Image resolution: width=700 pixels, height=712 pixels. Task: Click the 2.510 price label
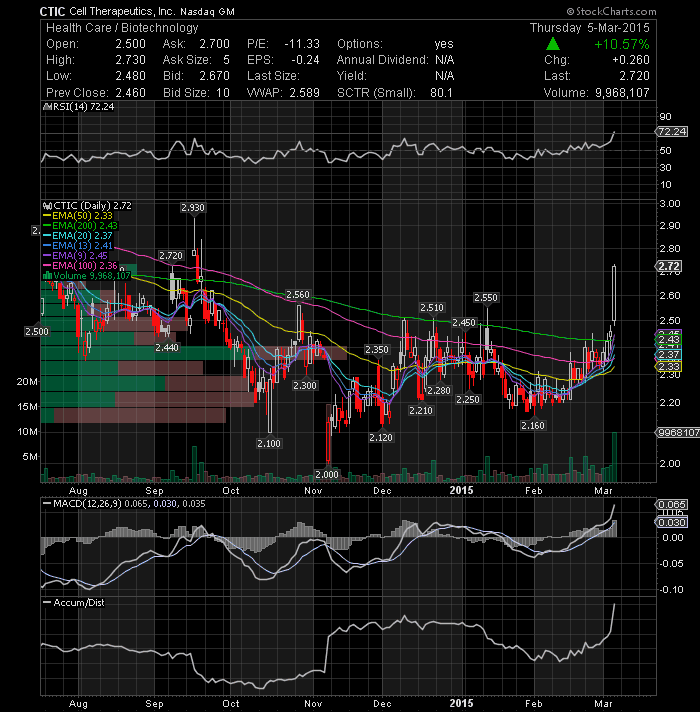(432, 307)
